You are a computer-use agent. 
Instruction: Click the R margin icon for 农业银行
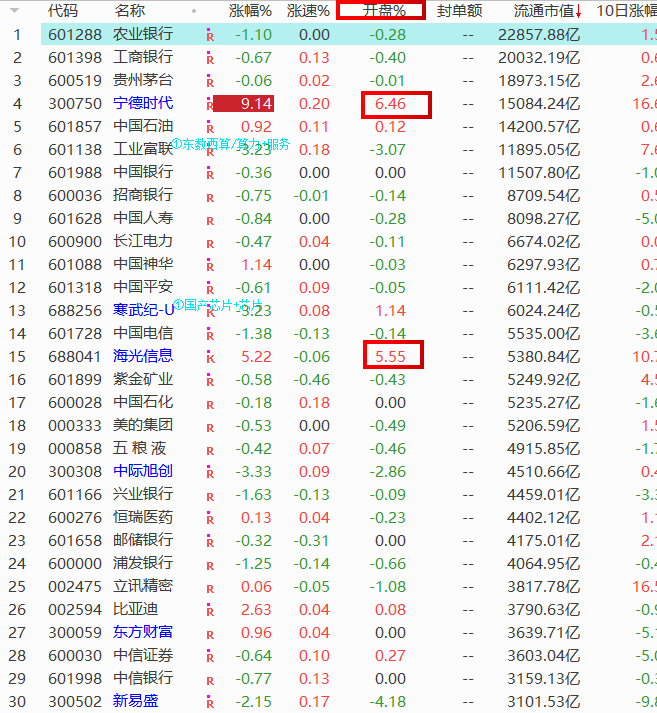pos(210,35)
